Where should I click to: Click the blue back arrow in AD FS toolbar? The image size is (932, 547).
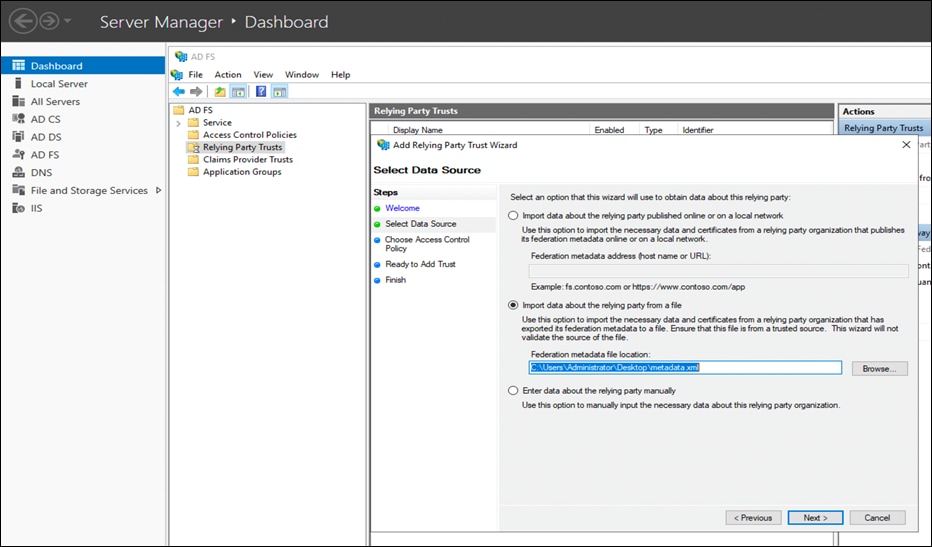tap(179, 92)
